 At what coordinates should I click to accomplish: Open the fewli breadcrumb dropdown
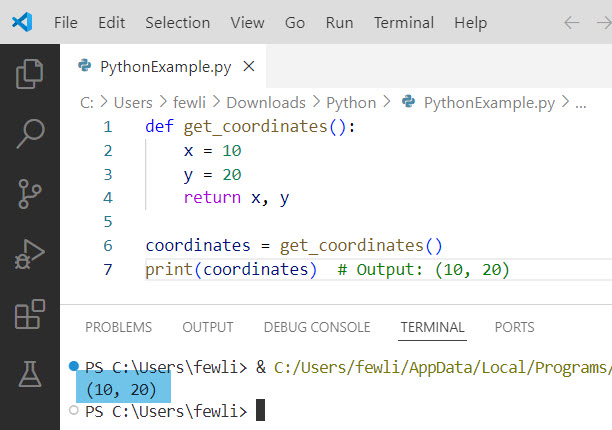189,103
